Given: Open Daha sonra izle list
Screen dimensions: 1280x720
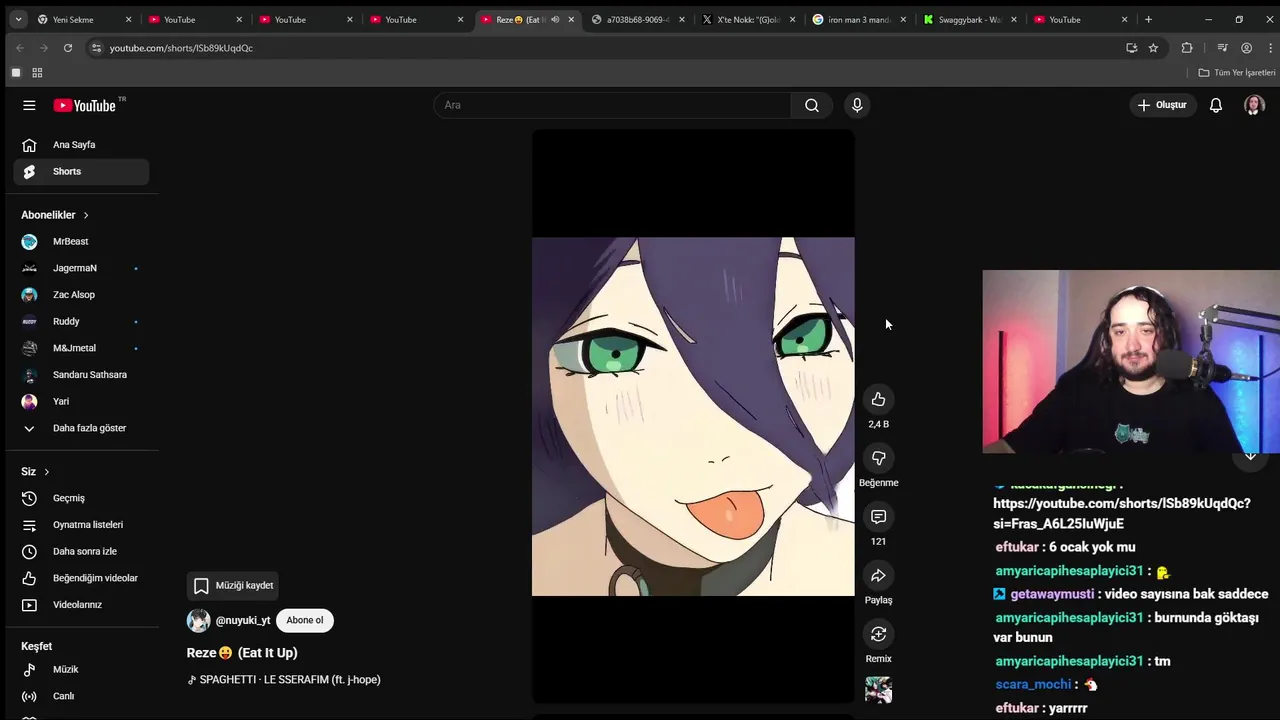Looking at the screenshot, I should pos(81,552).
